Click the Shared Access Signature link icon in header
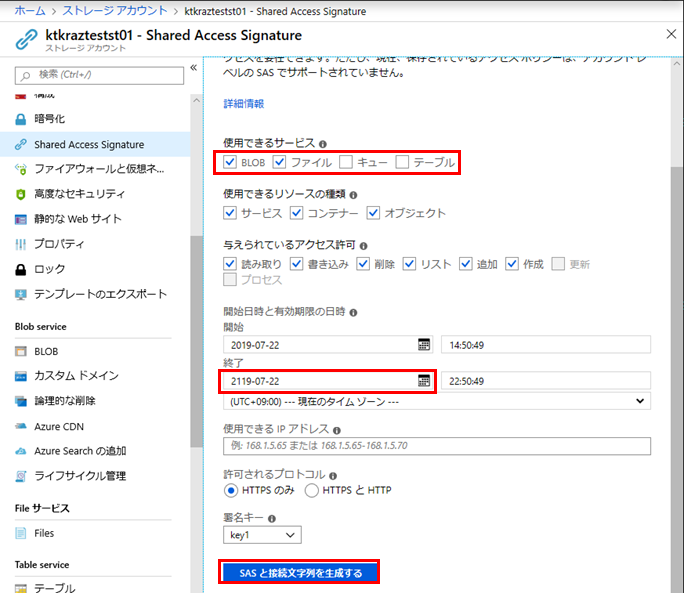This screenshot has height=593, width=684. click(x=26, y=39)
